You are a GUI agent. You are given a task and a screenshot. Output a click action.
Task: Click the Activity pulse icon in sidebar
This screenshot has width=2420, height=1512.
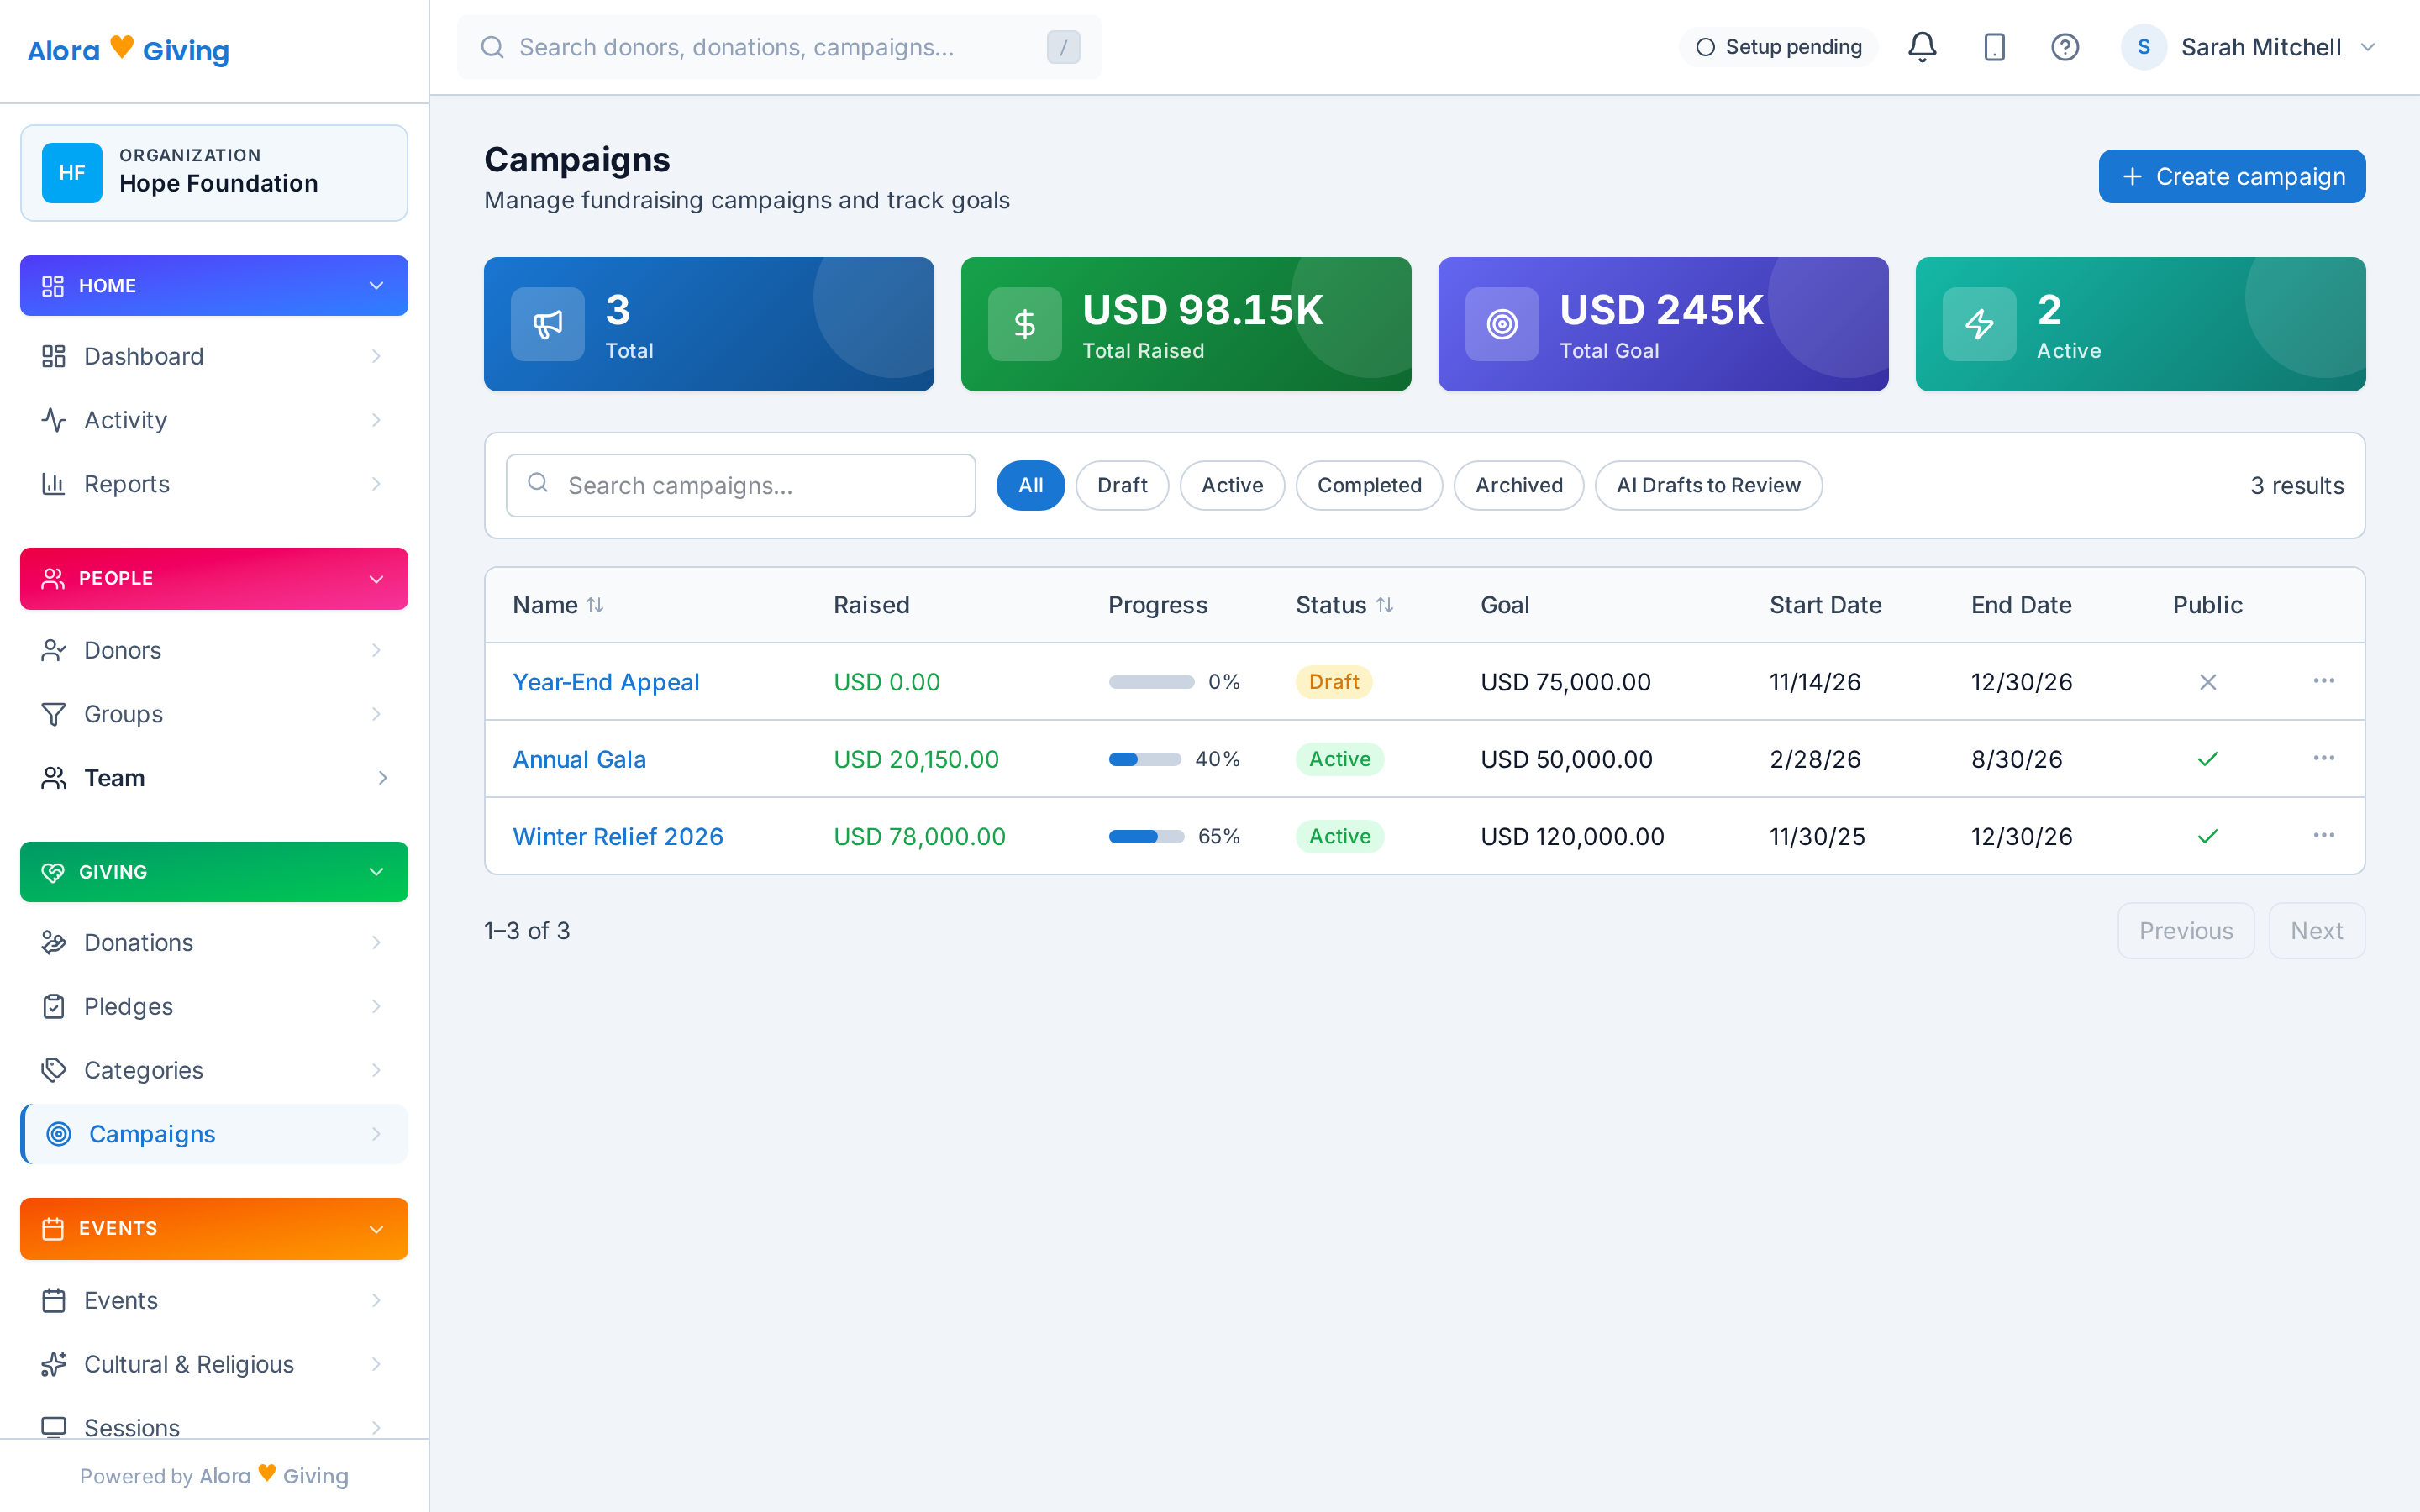pyautogui.click(x=53, y=420)
